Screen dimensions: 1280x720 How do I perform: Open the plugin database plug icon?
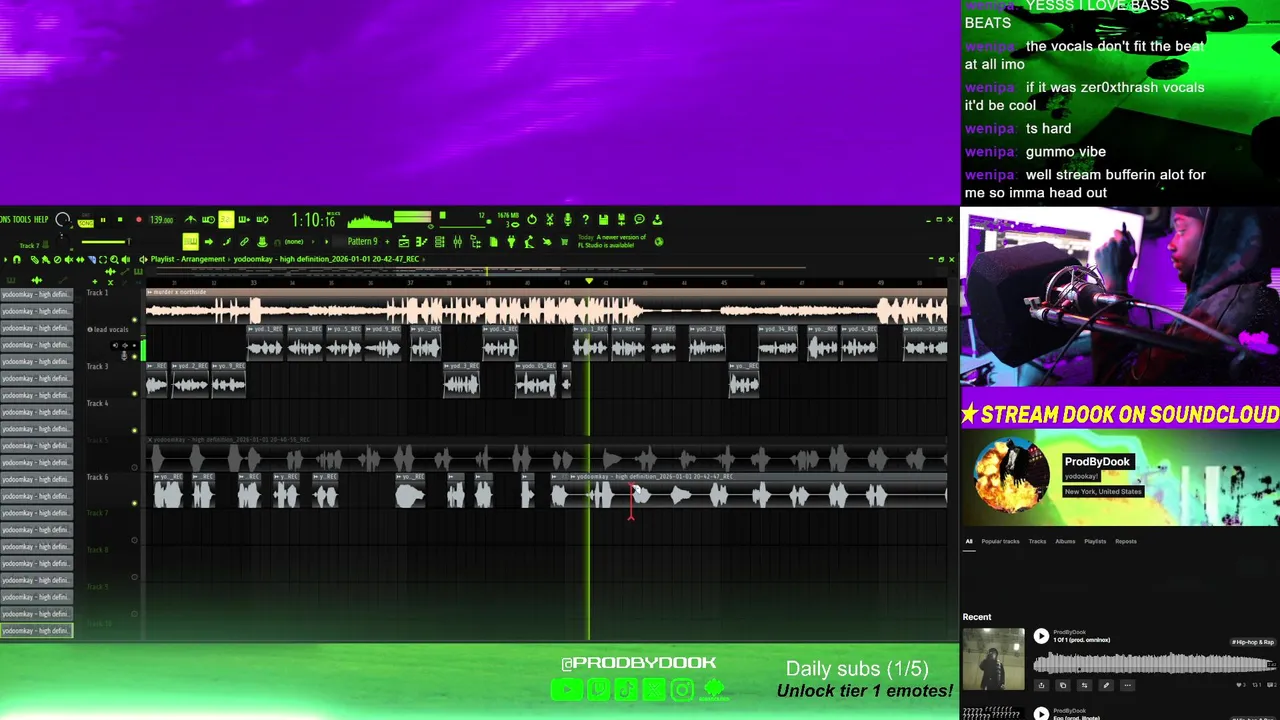coord(511,242)
